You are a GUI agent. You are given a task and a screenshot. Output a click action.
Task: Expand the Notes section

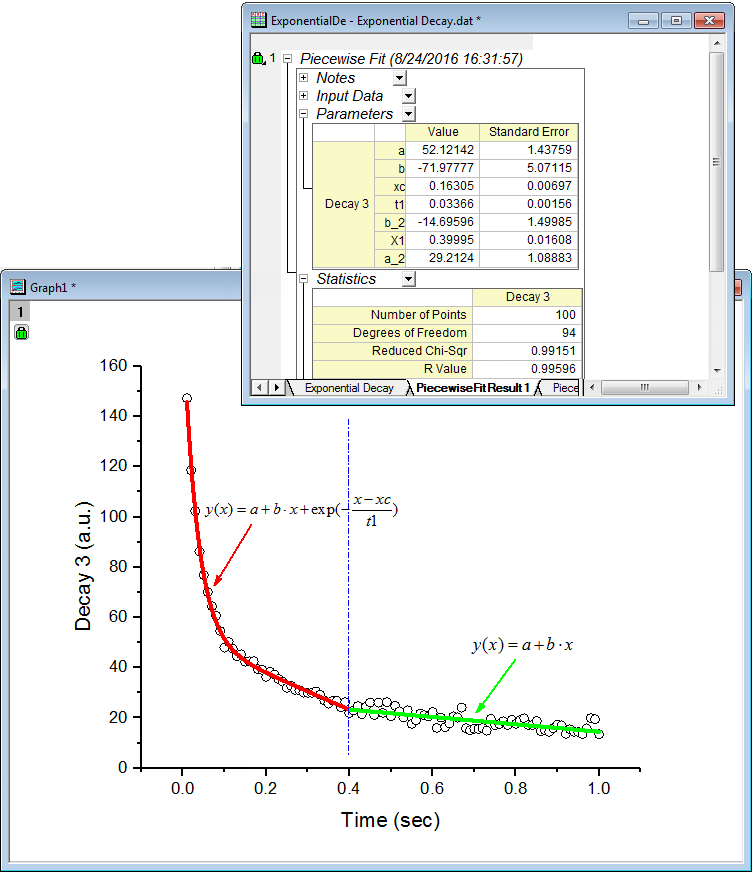(303, 78)
